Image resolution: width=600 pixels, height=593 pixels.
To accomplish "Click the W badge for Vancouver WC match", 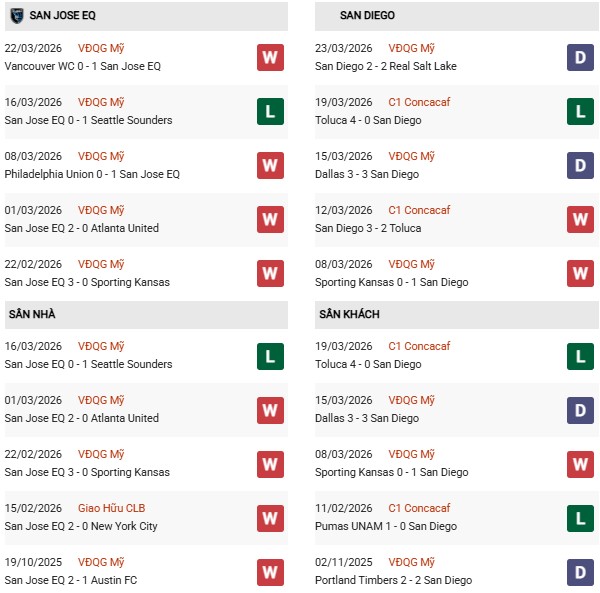I will coord(270,57).
